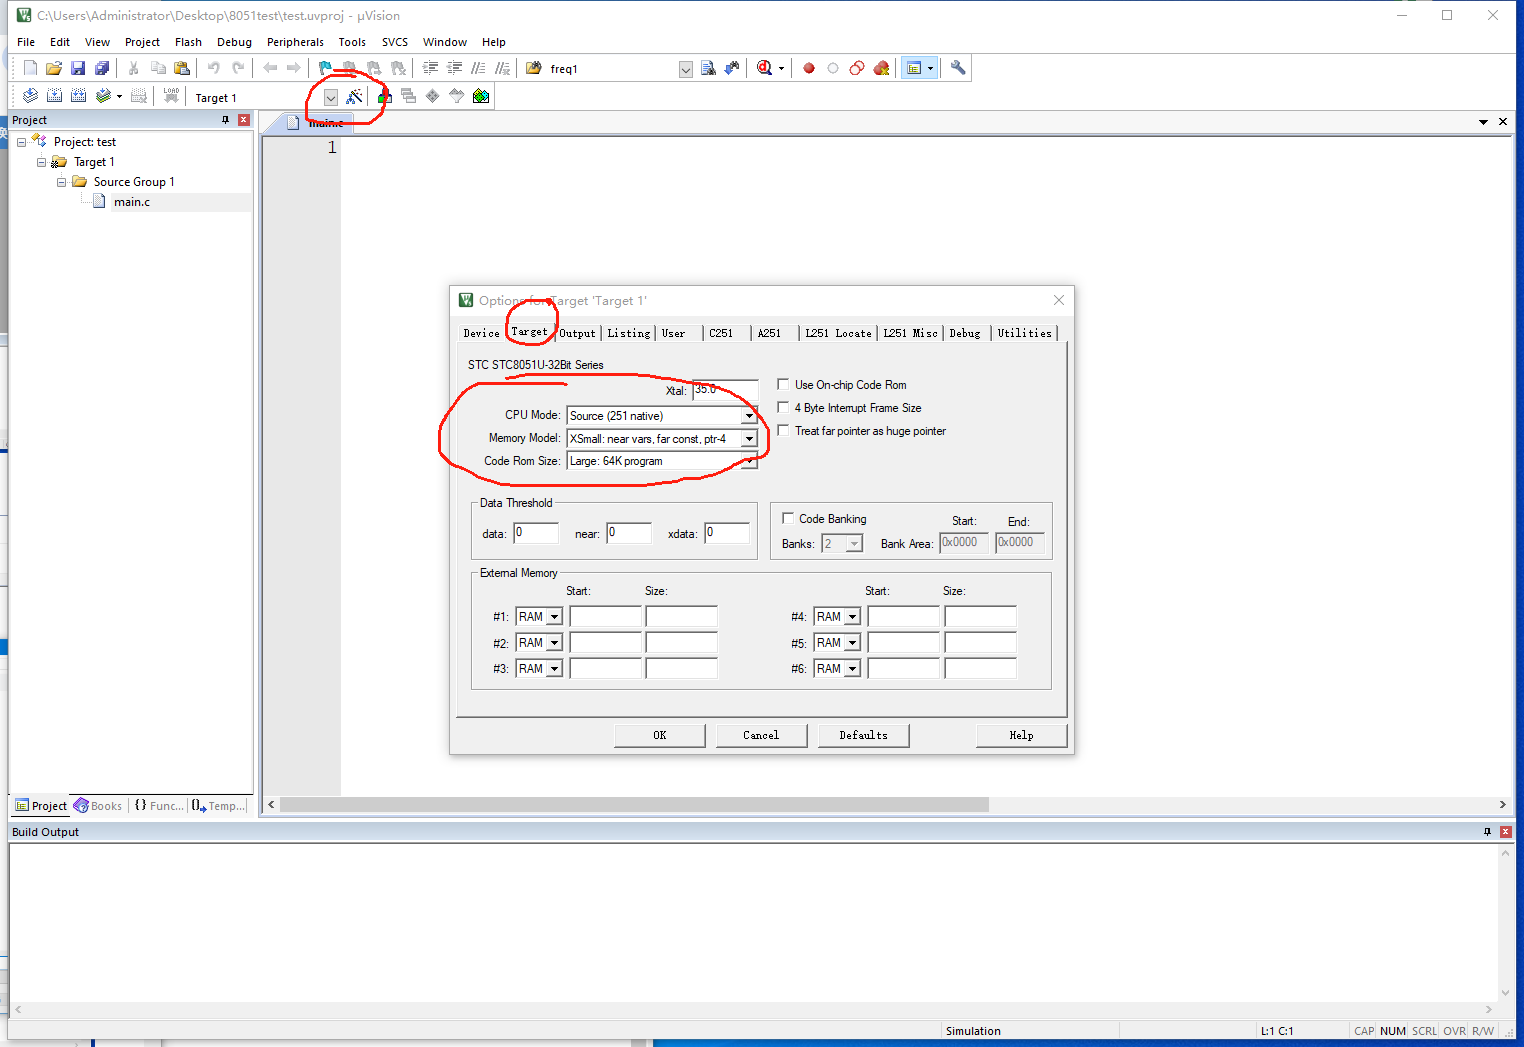Open File Extensions and Books icon
Viewport: 1524px width, 1047px height.
[384, 96]
